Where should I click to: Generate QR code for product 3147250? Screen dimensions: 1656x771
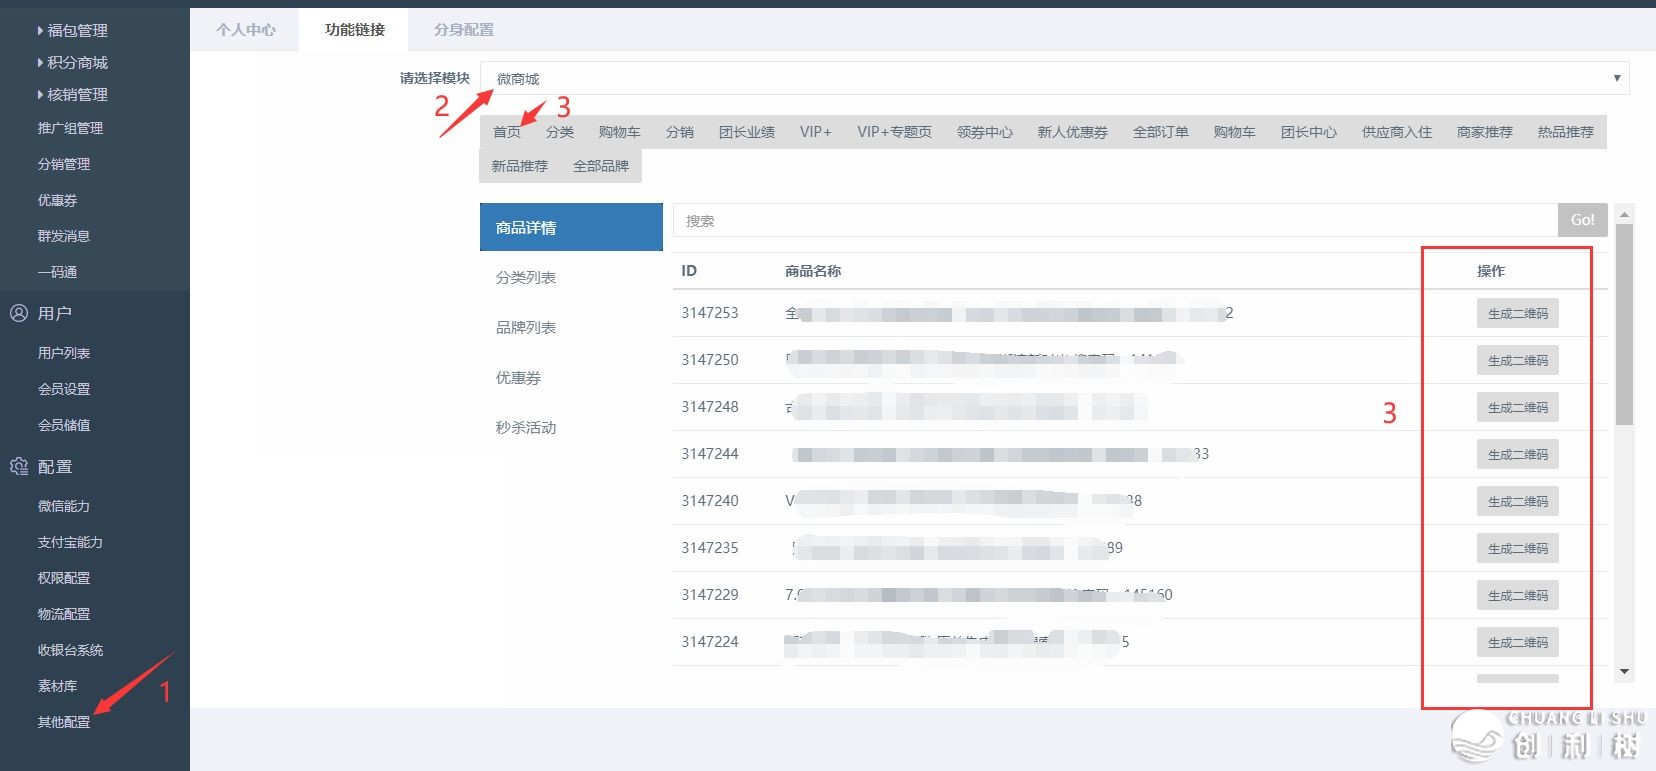1518,360
